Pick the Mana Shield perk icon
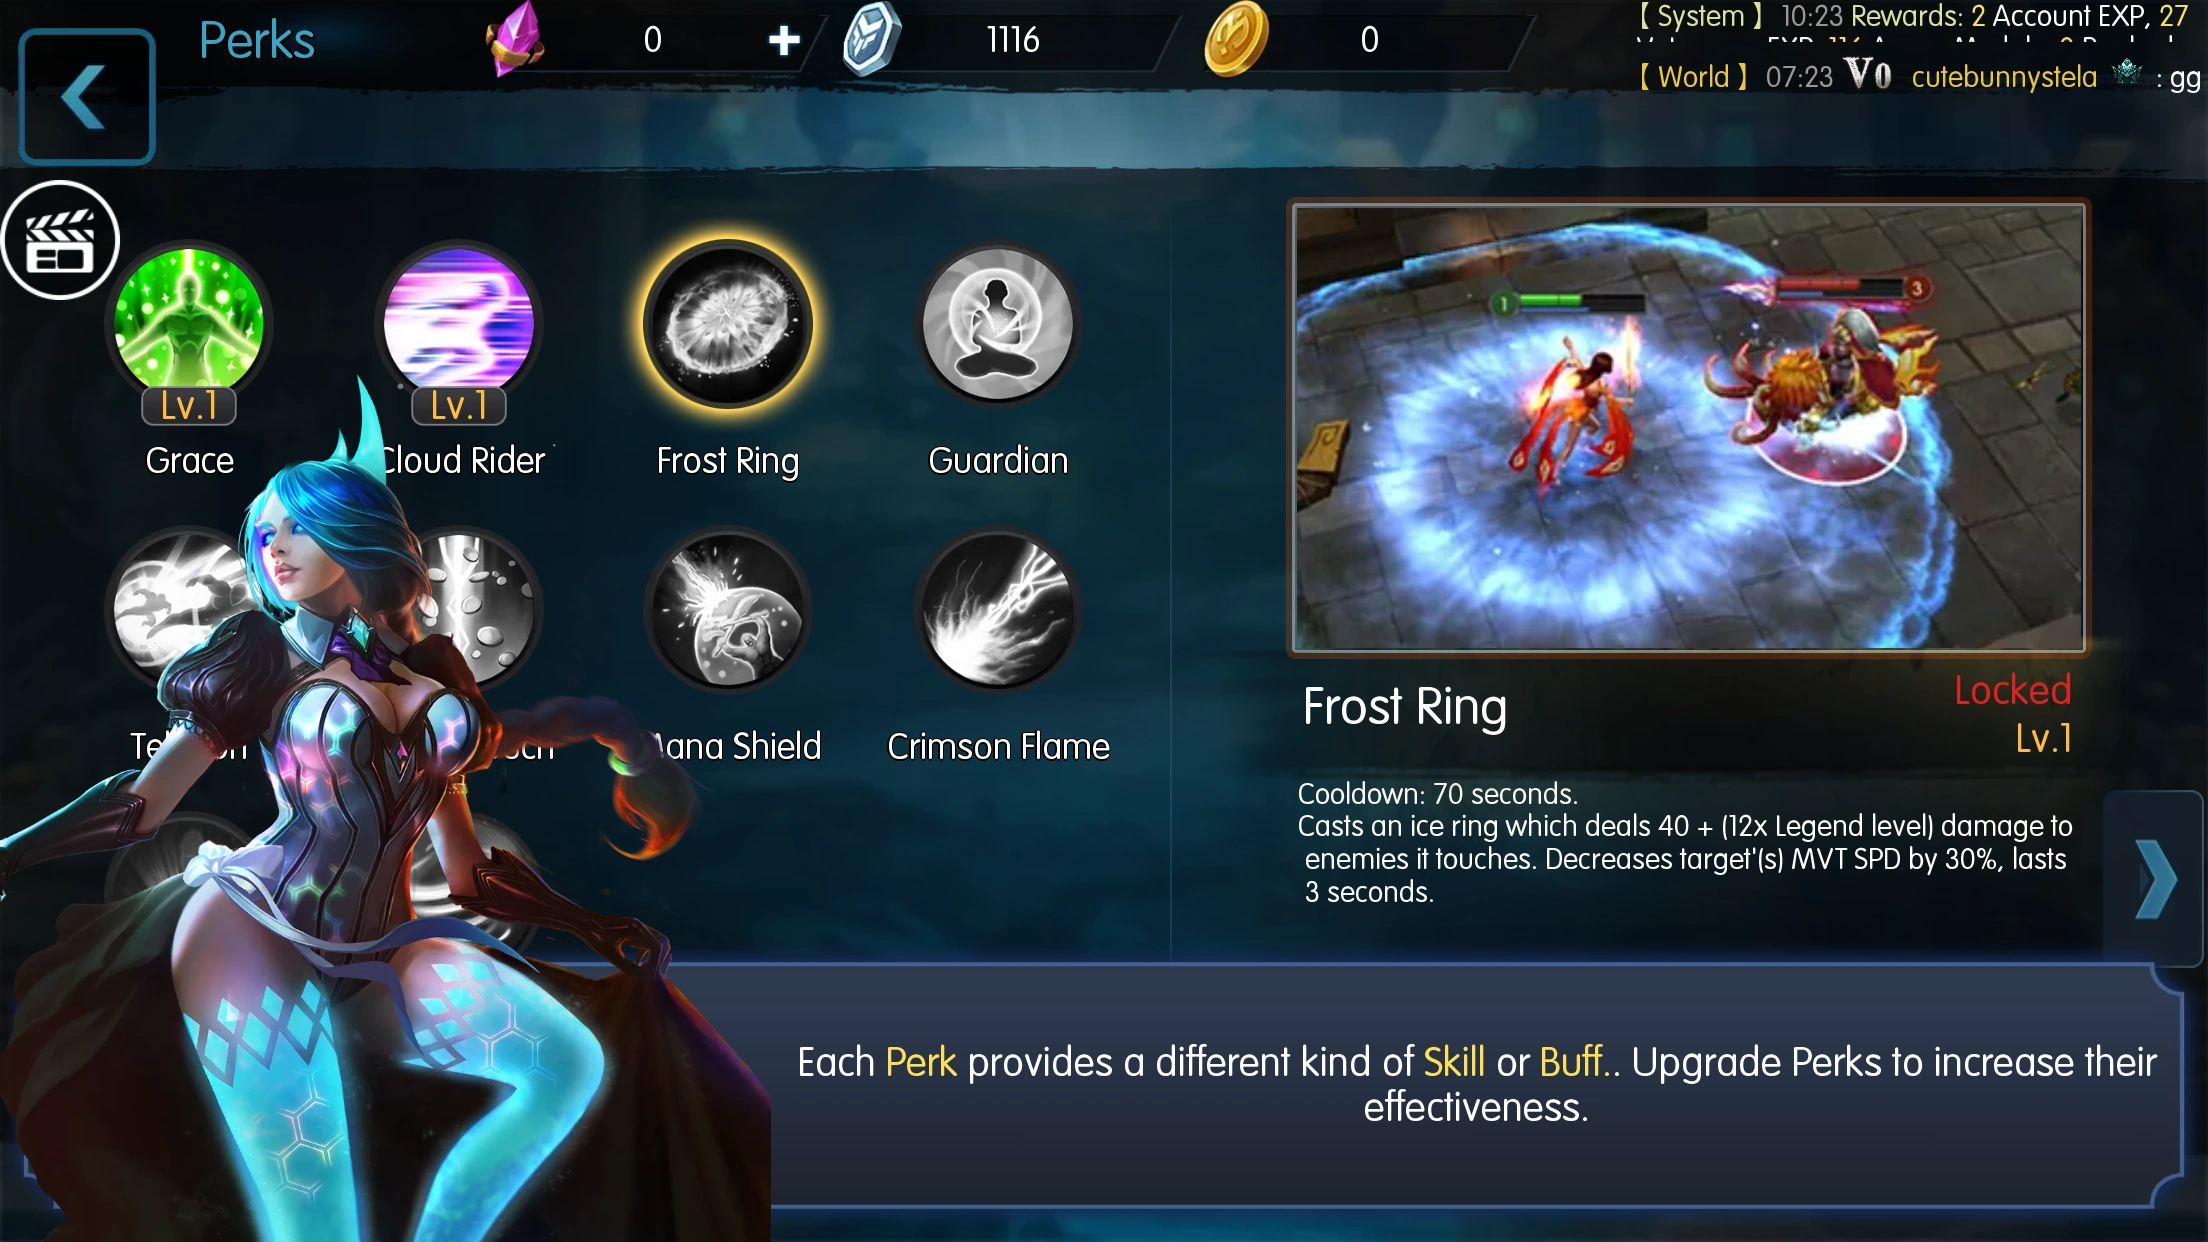 point(728,610)
